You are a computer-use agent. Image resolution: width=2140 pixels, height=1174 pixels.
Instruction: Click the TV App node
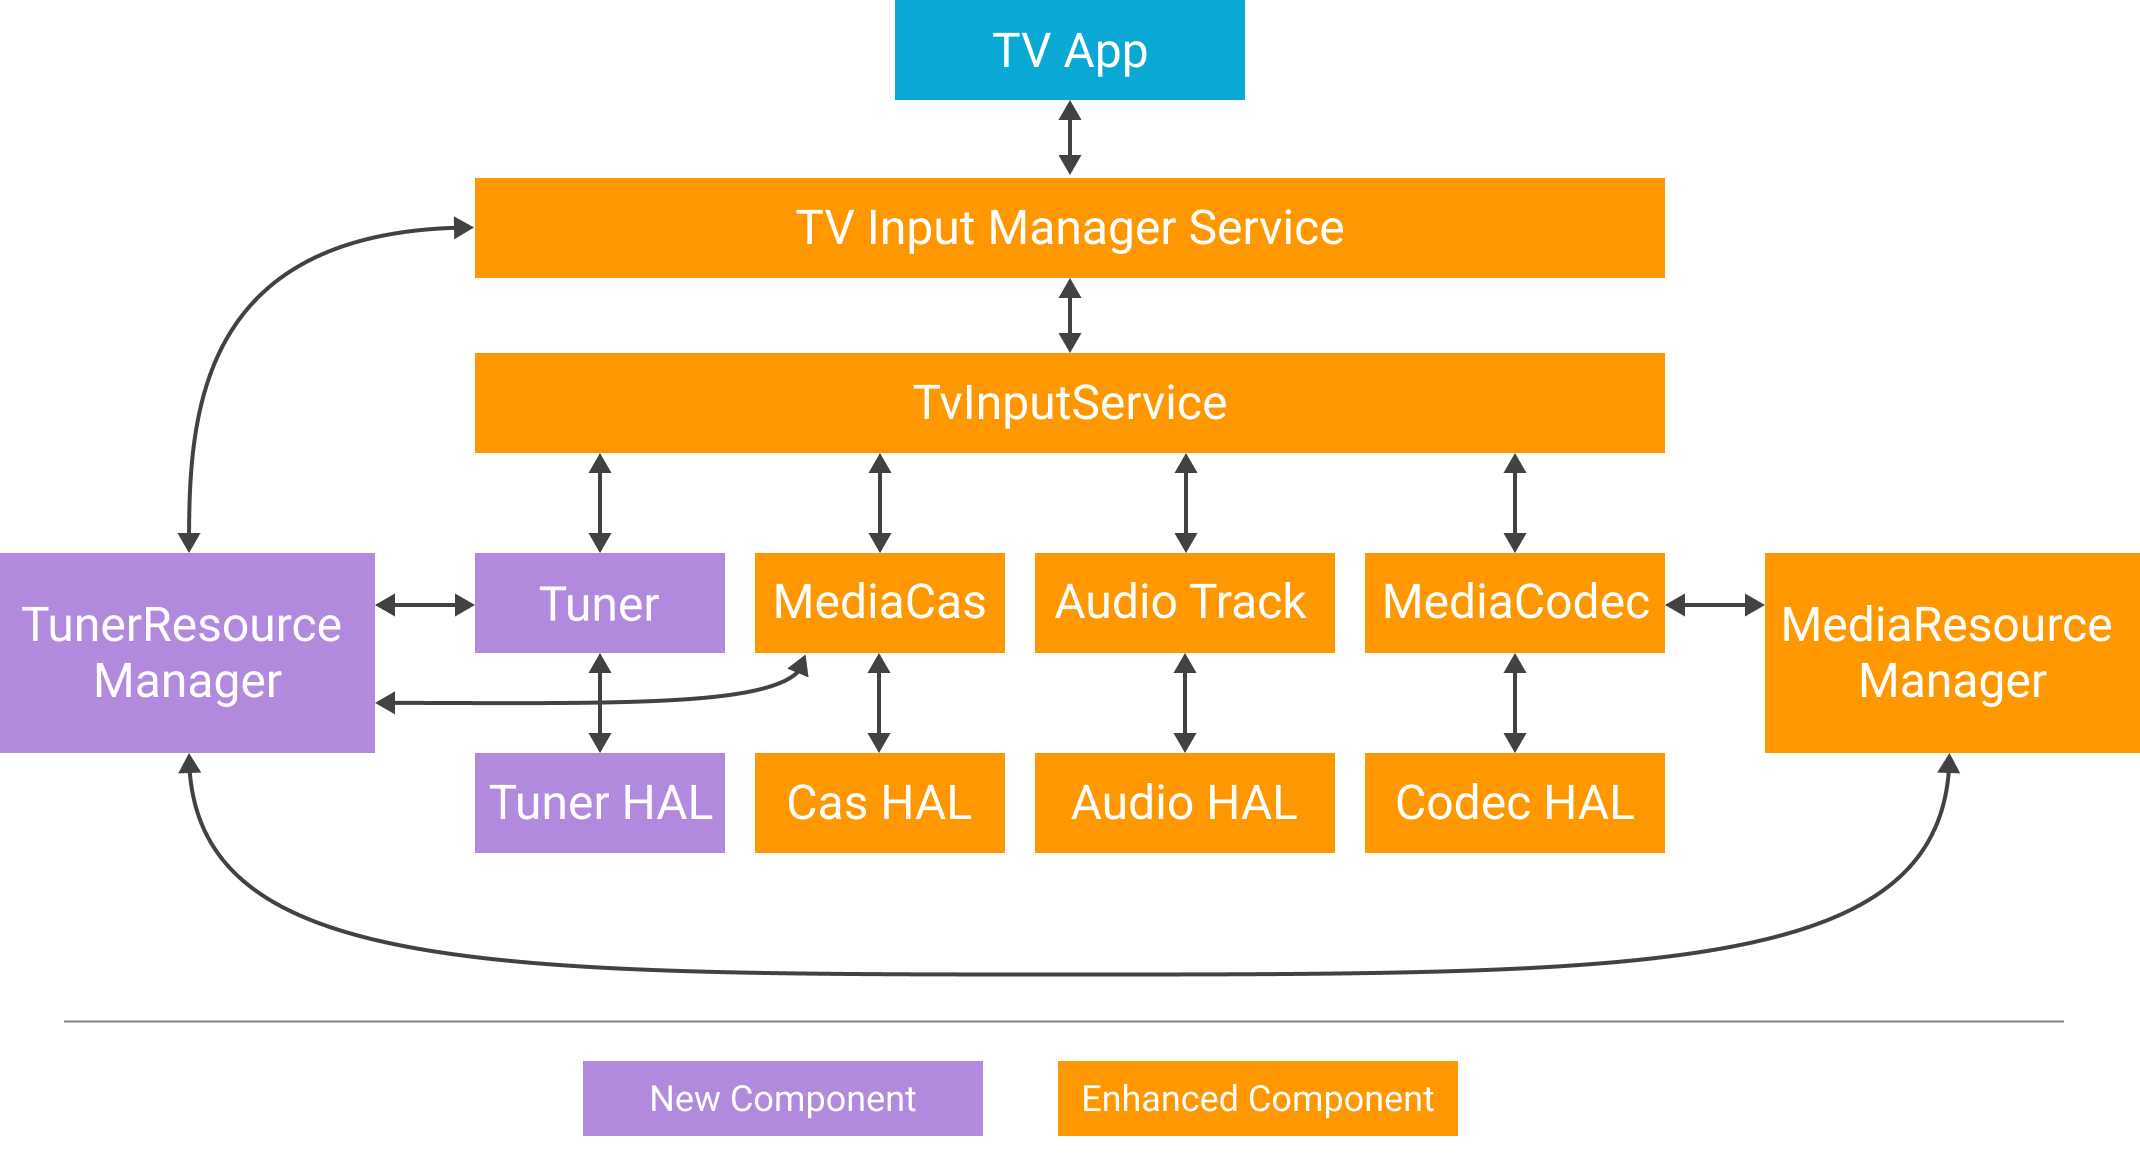pyautogui.click(x=1069, y=52)
